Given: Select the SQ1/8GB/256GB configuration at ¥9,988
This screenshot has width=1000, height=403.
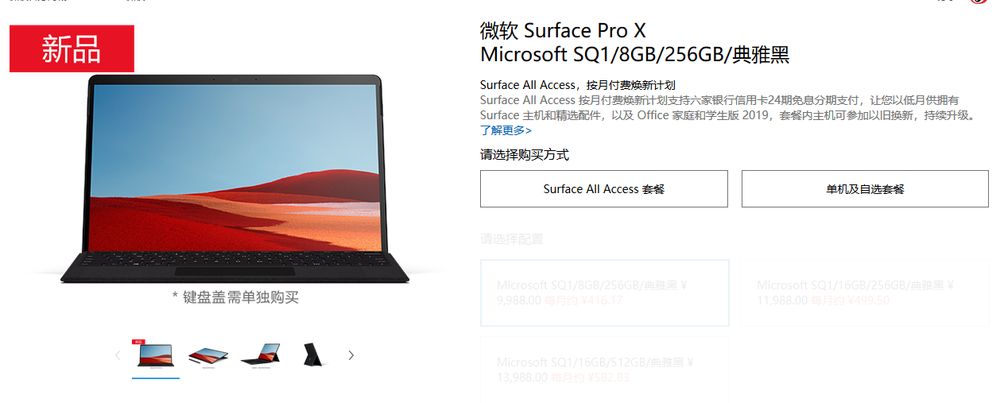Looking at the screenshot, I should pos(604,293).
